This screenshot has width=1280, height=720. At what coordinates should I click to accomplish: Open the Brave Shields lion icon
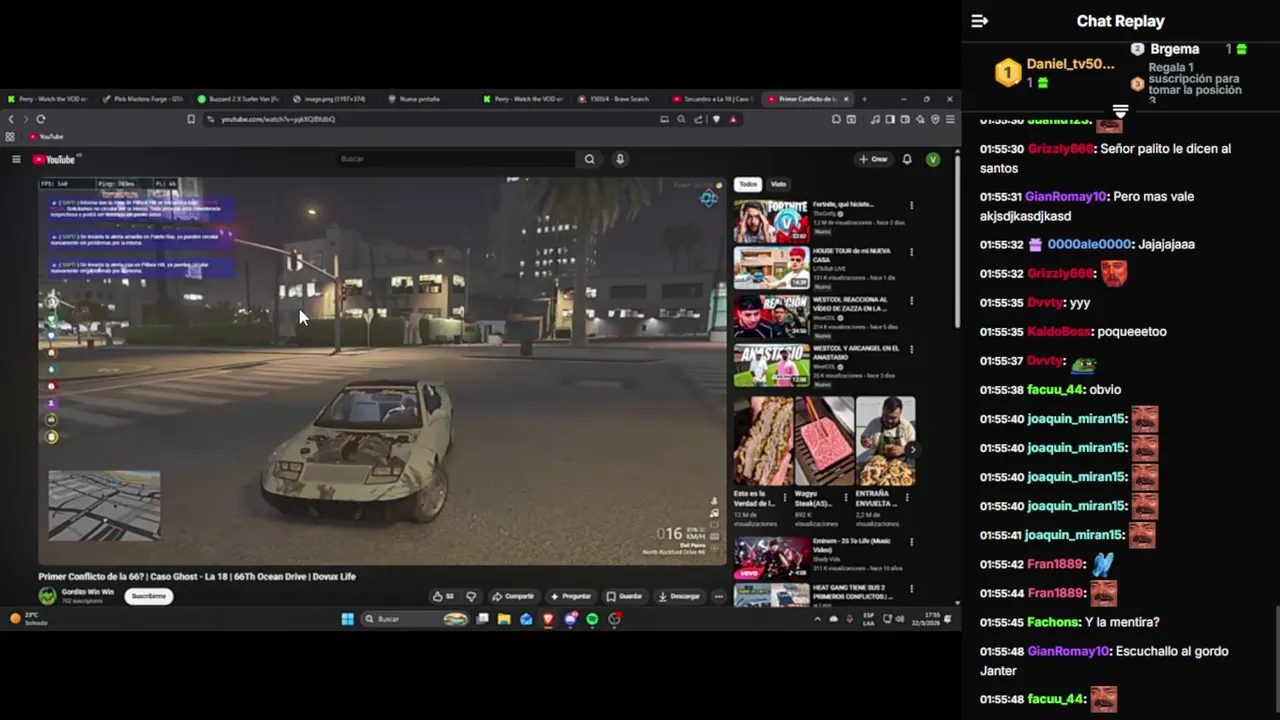click(716, 119)
